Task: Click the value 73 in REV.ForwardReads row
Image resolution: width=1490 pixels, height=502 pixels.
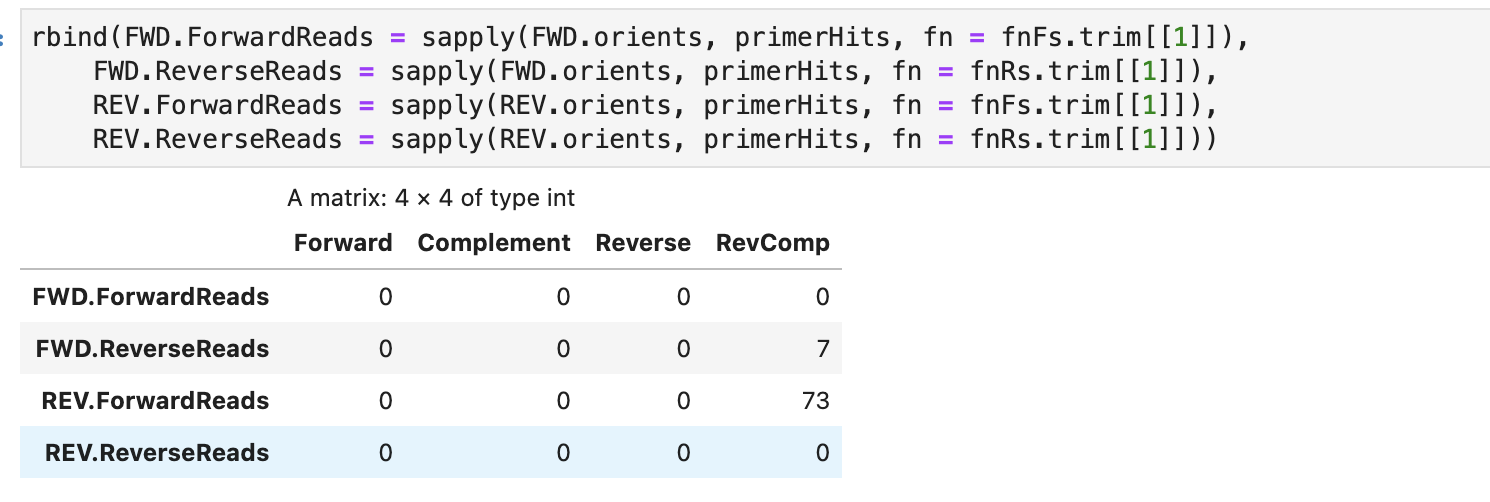Action: [816, 401]
